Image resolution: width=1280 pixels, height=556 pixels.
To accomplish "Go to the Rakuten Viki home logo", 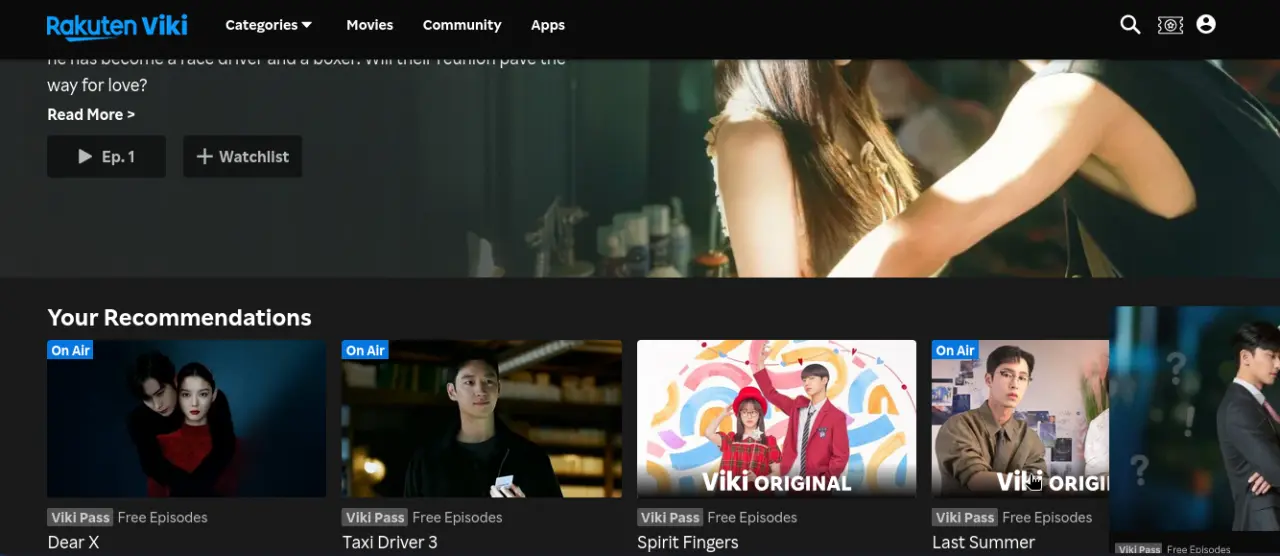I will [x=117, y=25].
